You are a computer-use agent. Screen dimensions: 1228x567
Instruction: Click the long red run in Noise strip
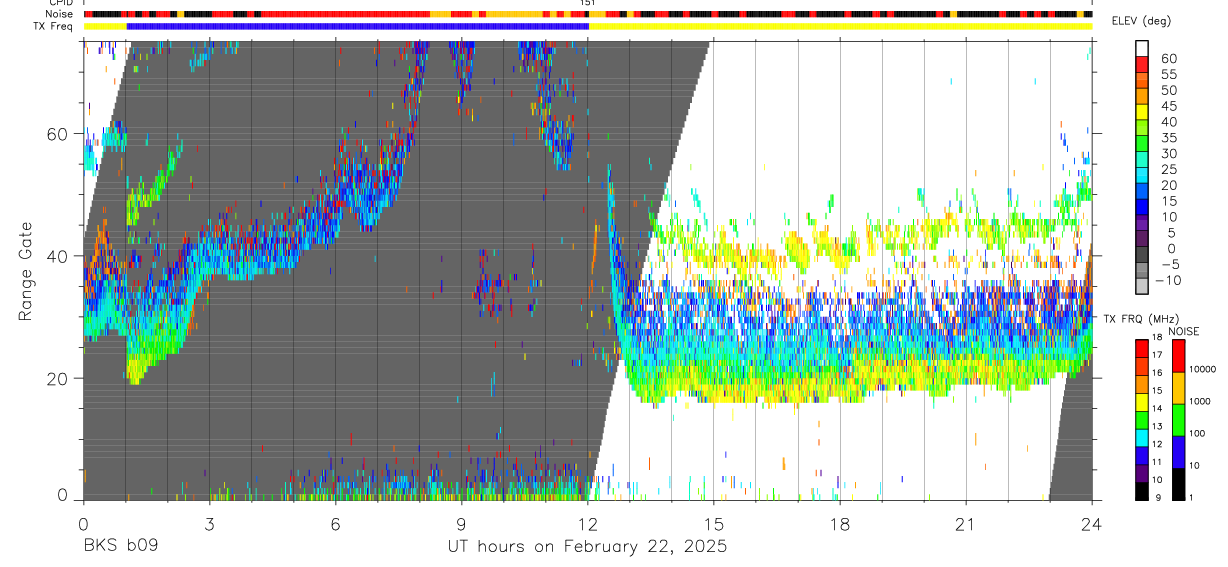pos(345,14)
